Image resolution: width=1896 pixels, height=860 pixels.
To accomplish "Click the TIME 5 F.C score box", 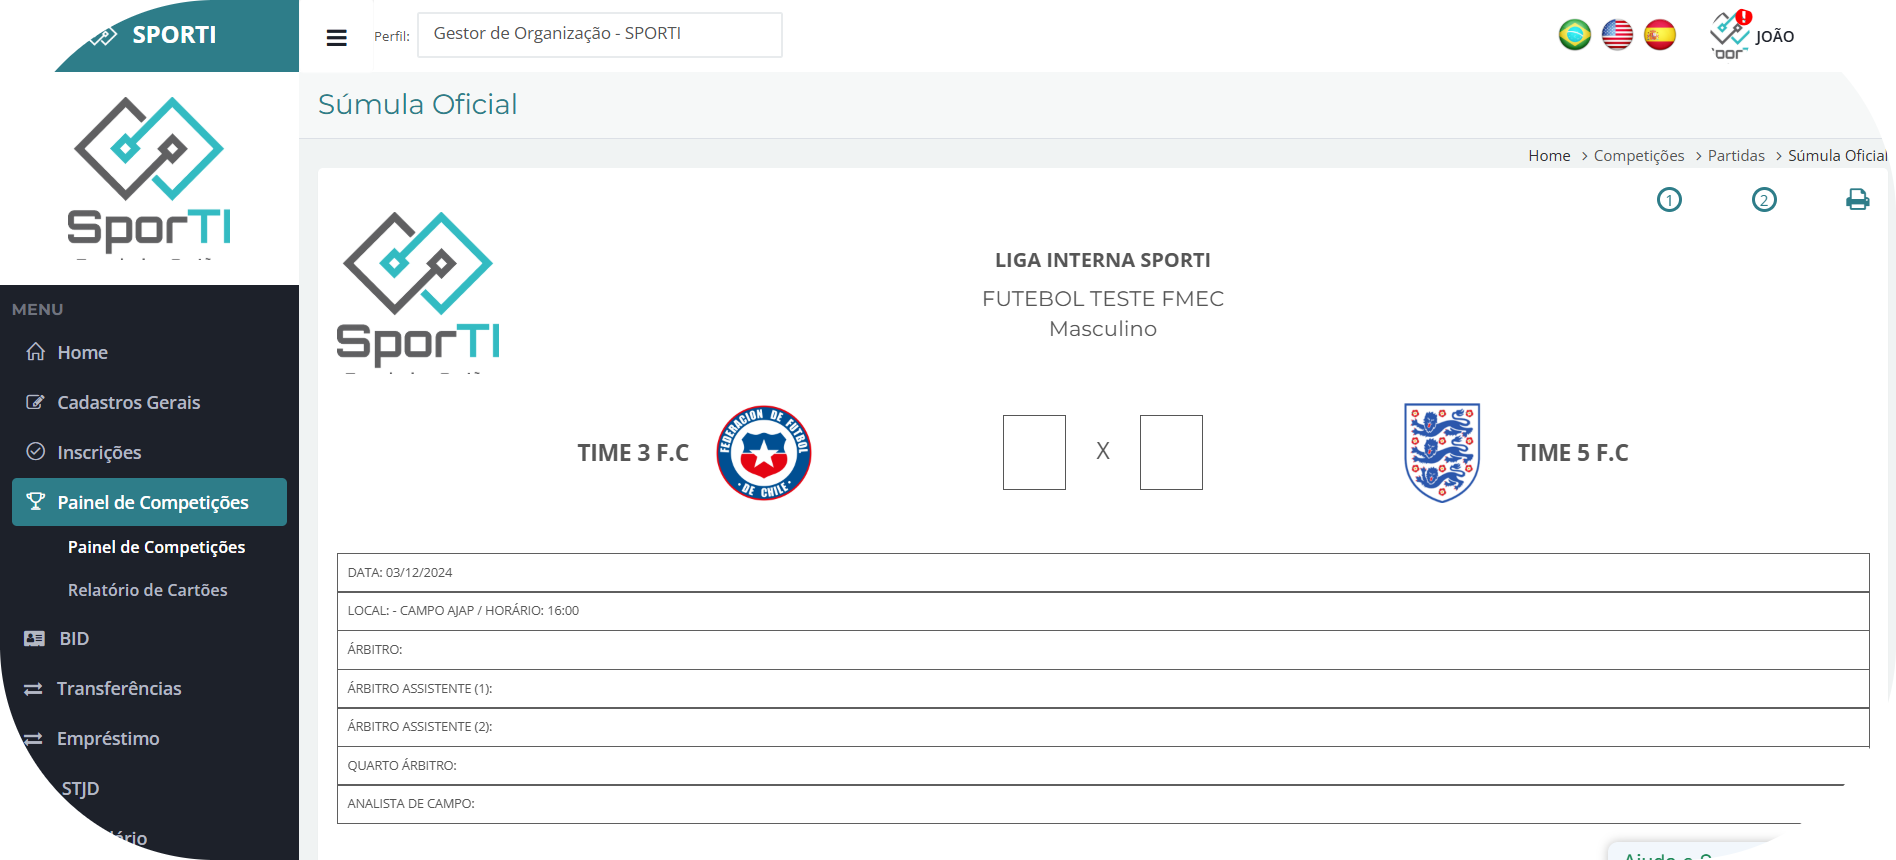I will pos(1171,452).
